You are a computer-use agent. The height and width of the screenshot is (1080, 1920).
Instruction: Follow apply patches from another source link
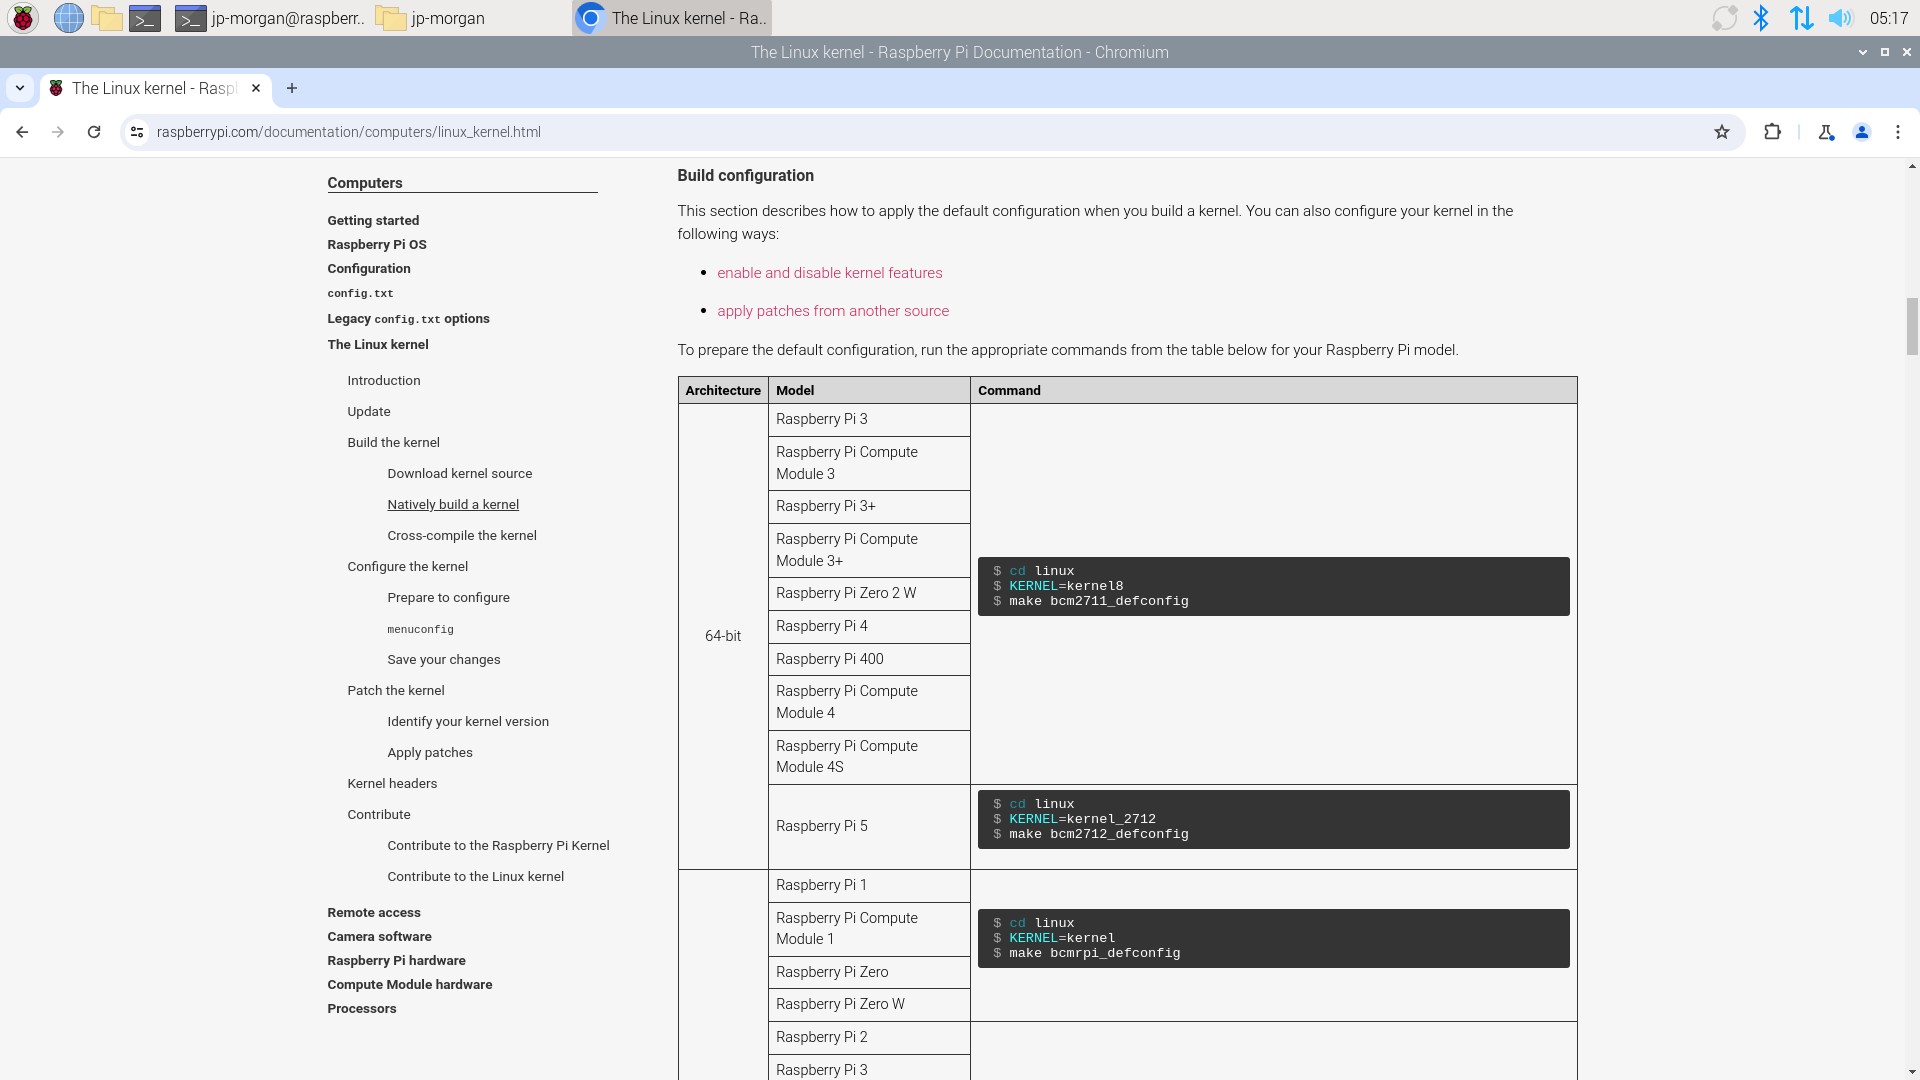point(833,311)
